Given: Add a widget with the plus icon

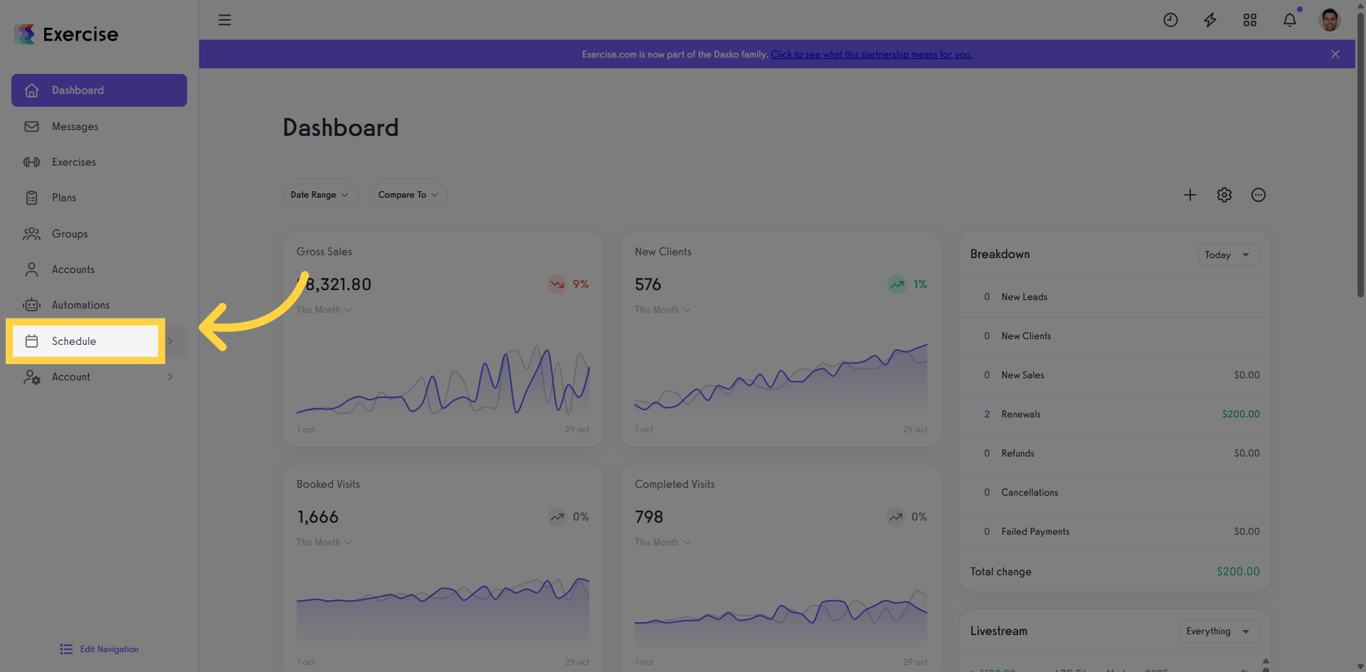Looking at the screenshot, I should pos(1190,195).
